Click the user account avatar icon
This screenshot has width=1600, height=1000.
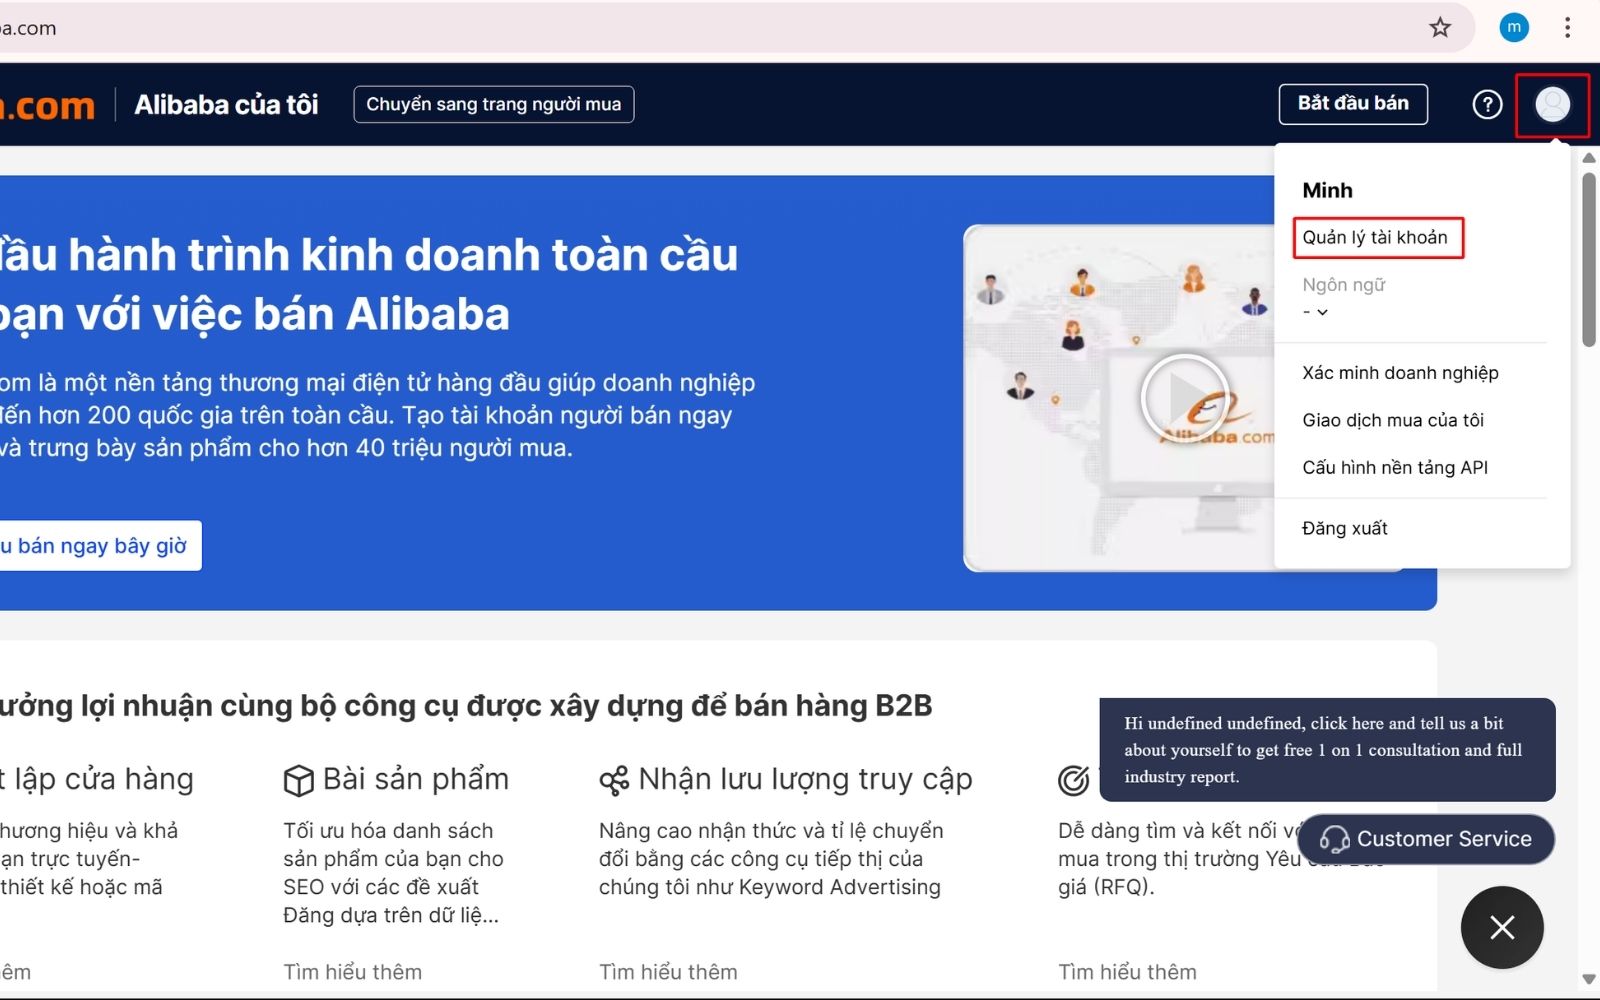click(x=1552, y=104)
